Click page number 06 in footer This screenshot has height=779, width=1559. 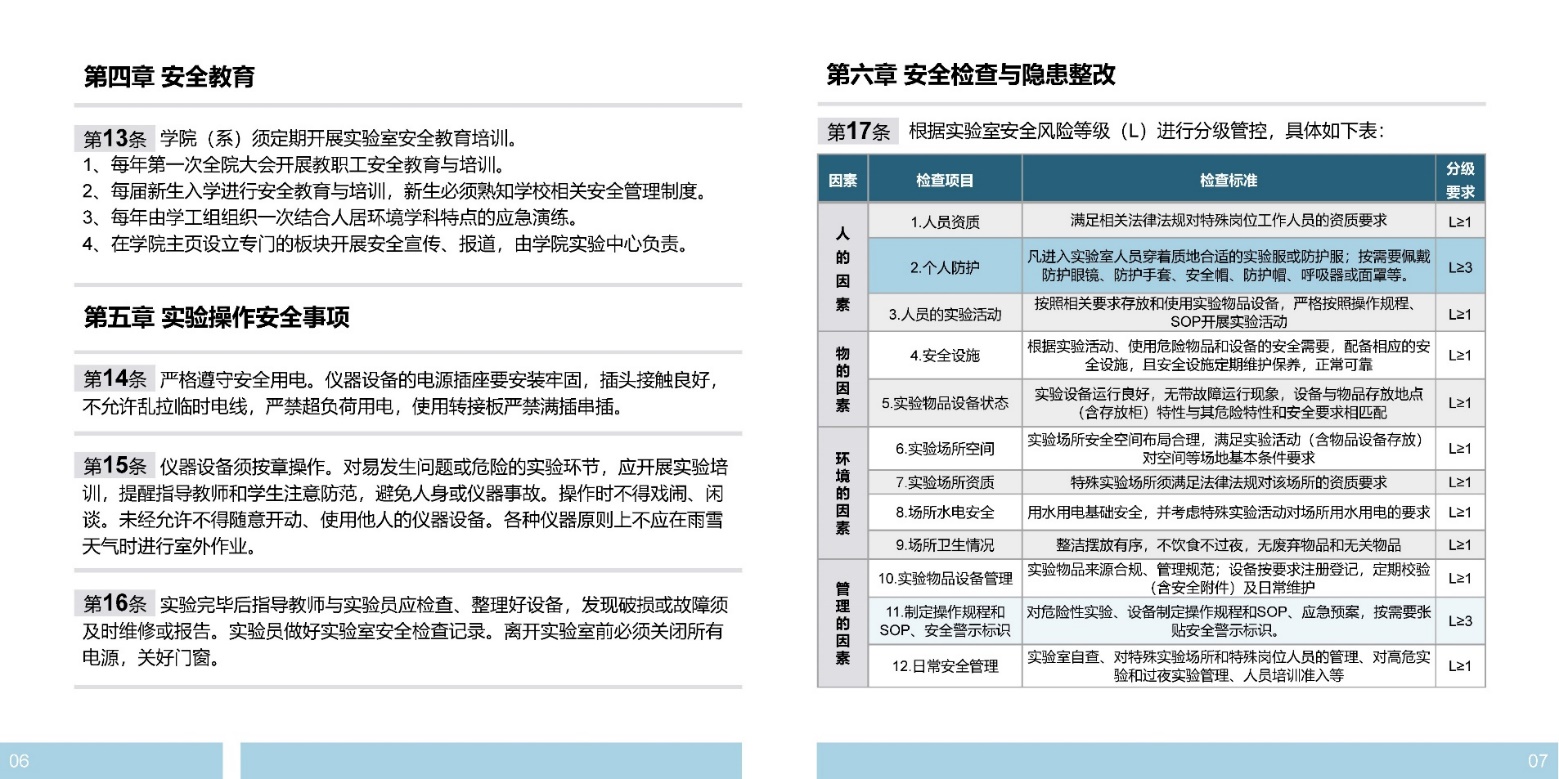click(x=20, y=760)
